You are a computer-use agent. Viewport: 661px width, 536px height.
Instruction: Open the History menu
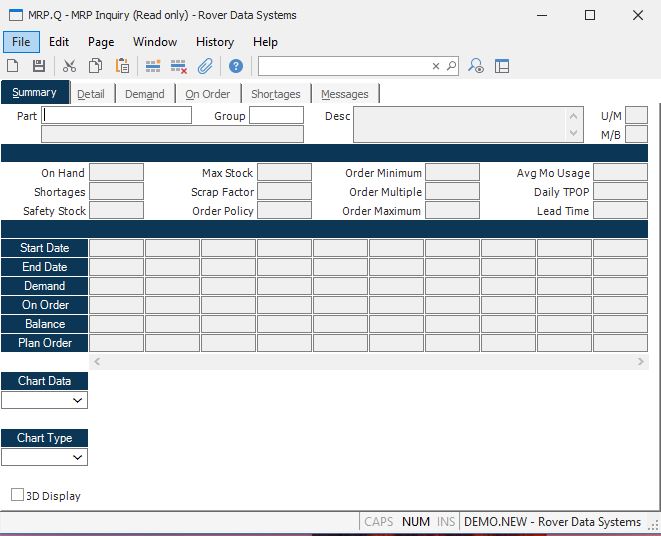click(x=214, y=42)
